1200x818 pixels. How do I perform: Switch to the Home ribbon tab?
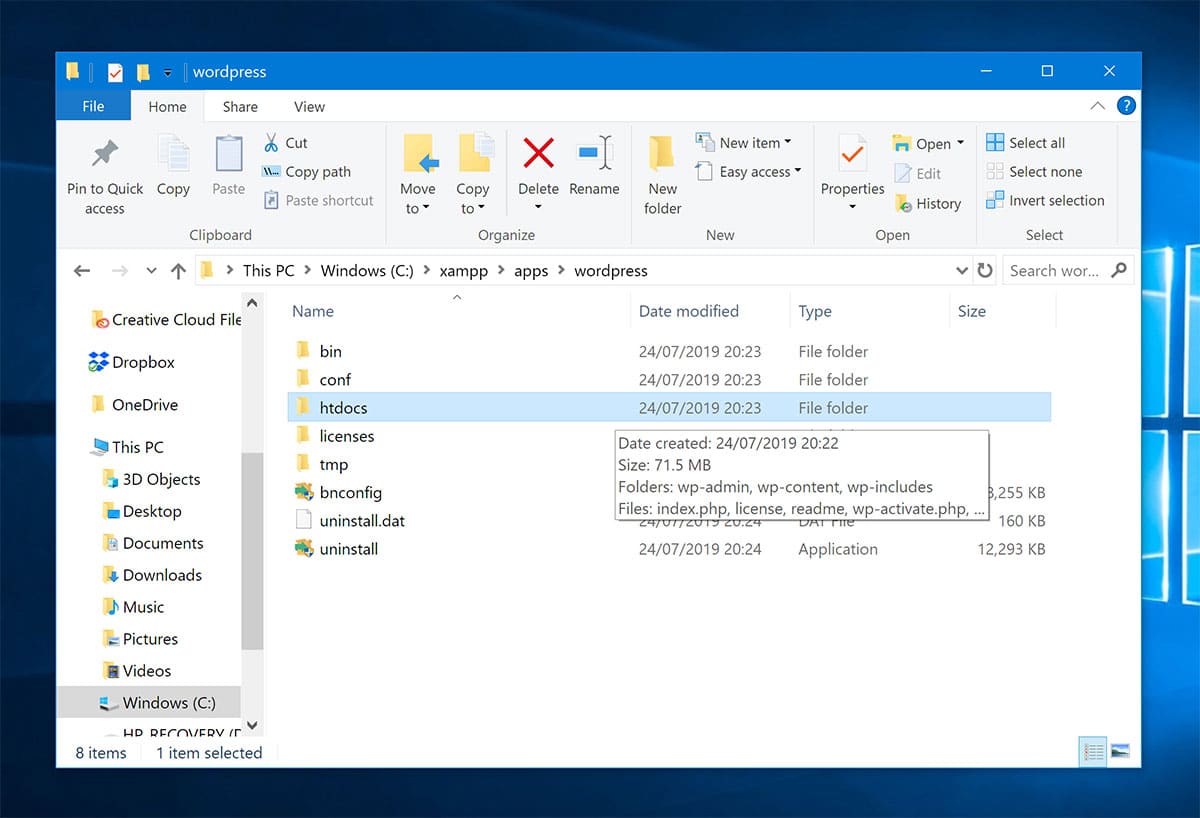pyautogui.click(x=167, y=106)
